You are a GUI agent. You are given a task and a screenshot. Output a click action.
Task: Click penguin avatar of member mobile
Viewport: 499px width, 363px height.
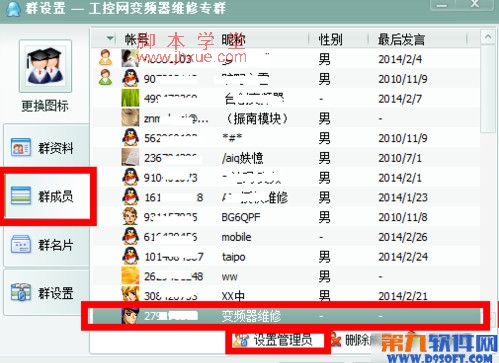[x=130, y=236]
